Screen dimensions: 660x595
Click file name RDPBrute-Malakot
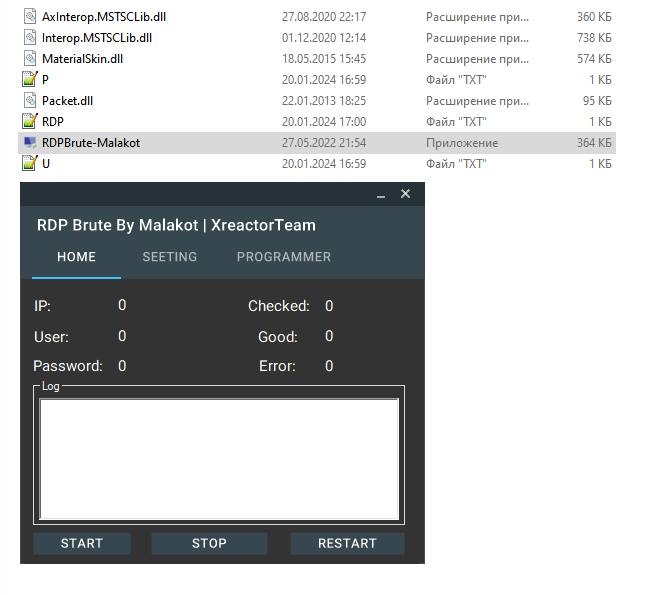pos(91,143)
